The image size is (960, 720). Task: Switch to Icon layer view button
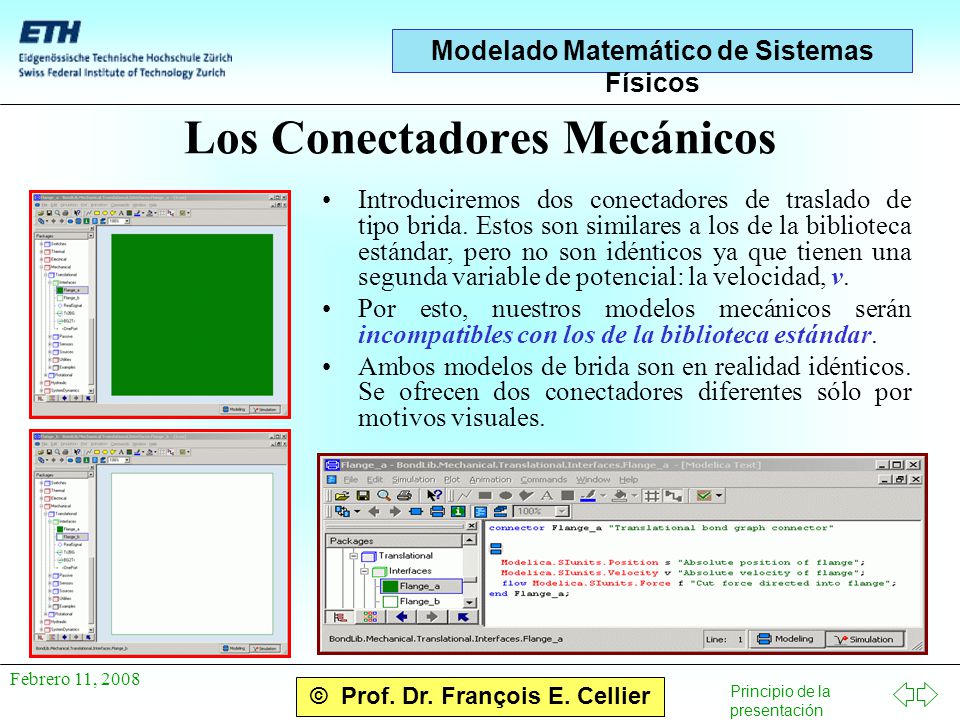pos(416,511)
